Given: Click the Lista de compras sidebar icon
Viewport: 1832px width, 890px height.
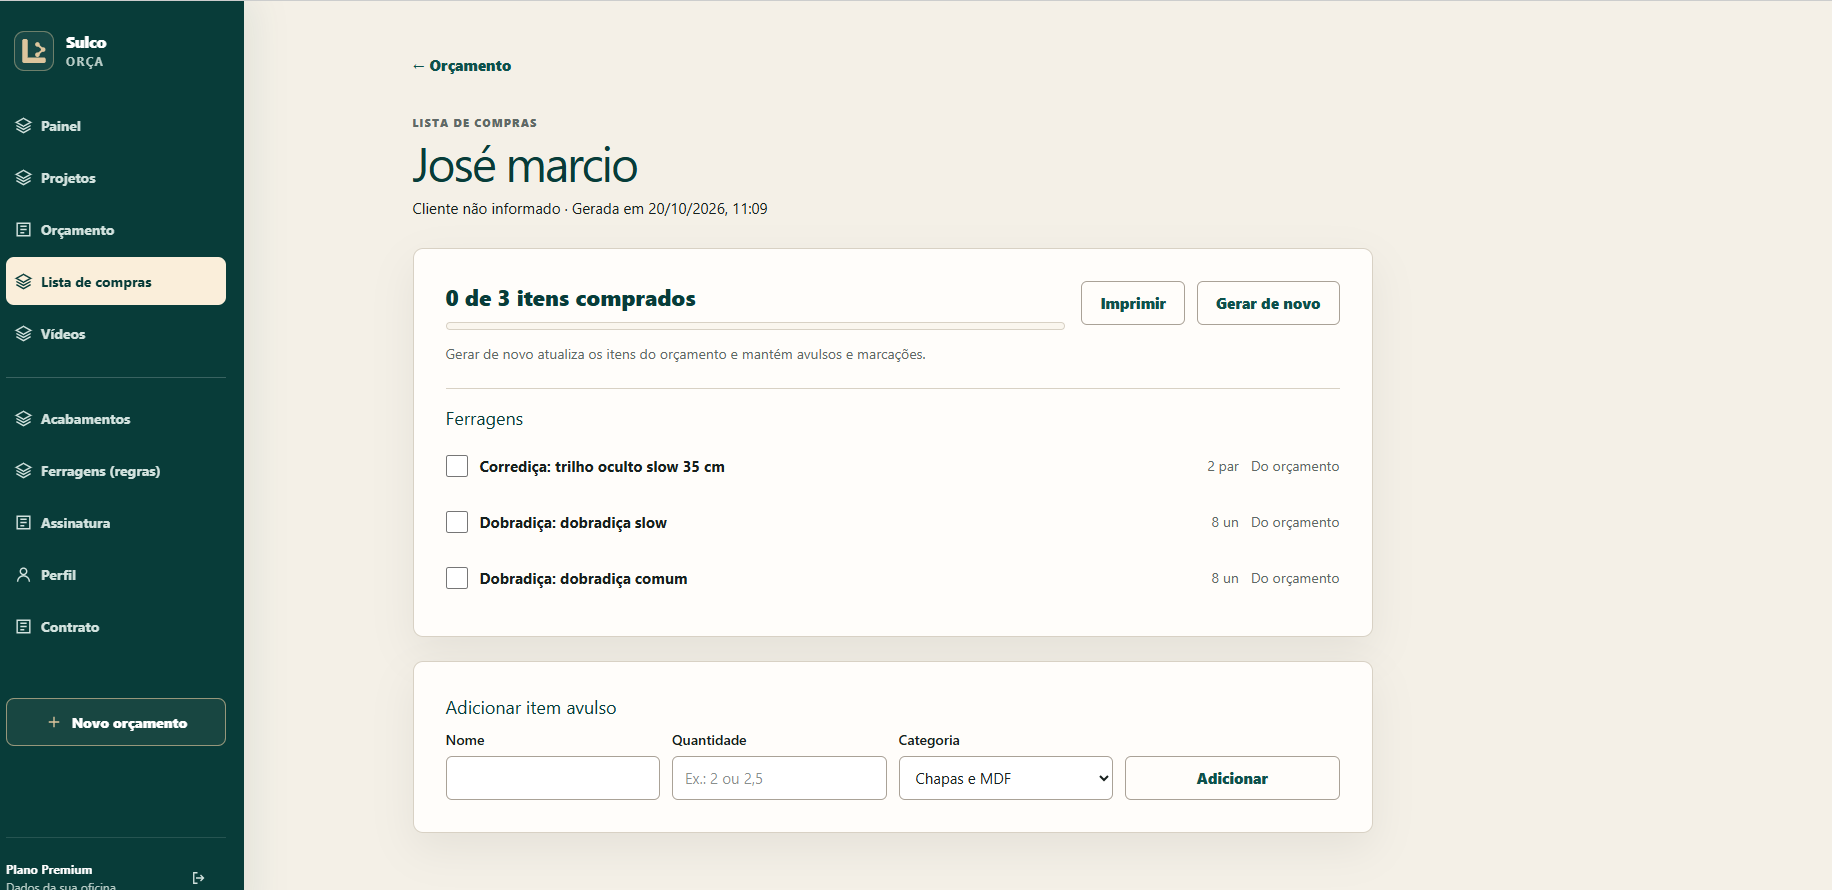Looking at the screenshot, I should pyautogui.click(x=24, y=282).
